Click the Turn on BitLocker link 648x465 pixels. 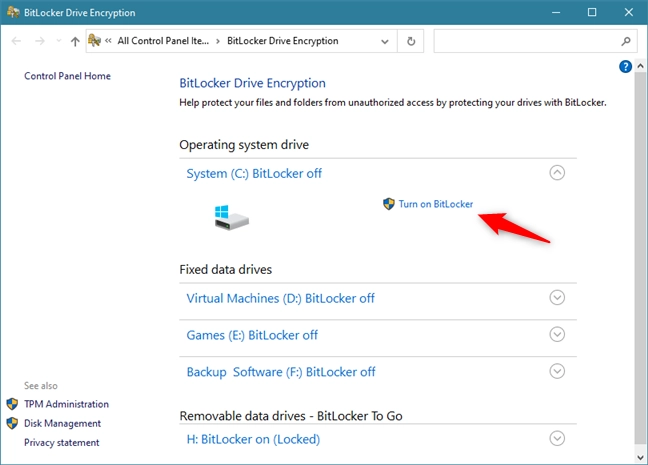(436, 204)
